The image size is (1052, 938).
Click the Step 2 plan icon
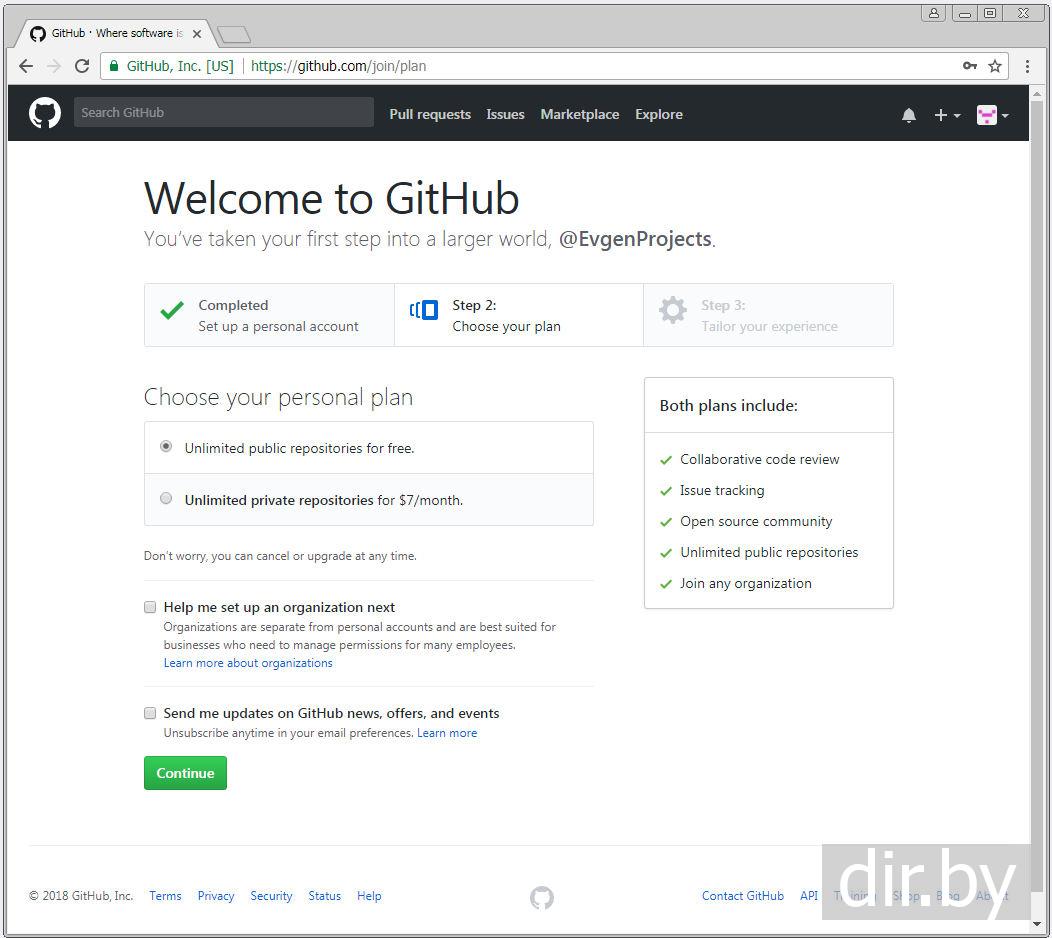(424, 310)
